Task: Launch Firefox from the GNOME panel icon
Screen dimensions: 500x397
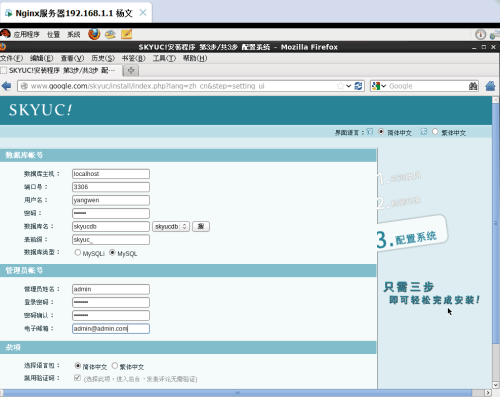Action: click(x=94, y=34)
